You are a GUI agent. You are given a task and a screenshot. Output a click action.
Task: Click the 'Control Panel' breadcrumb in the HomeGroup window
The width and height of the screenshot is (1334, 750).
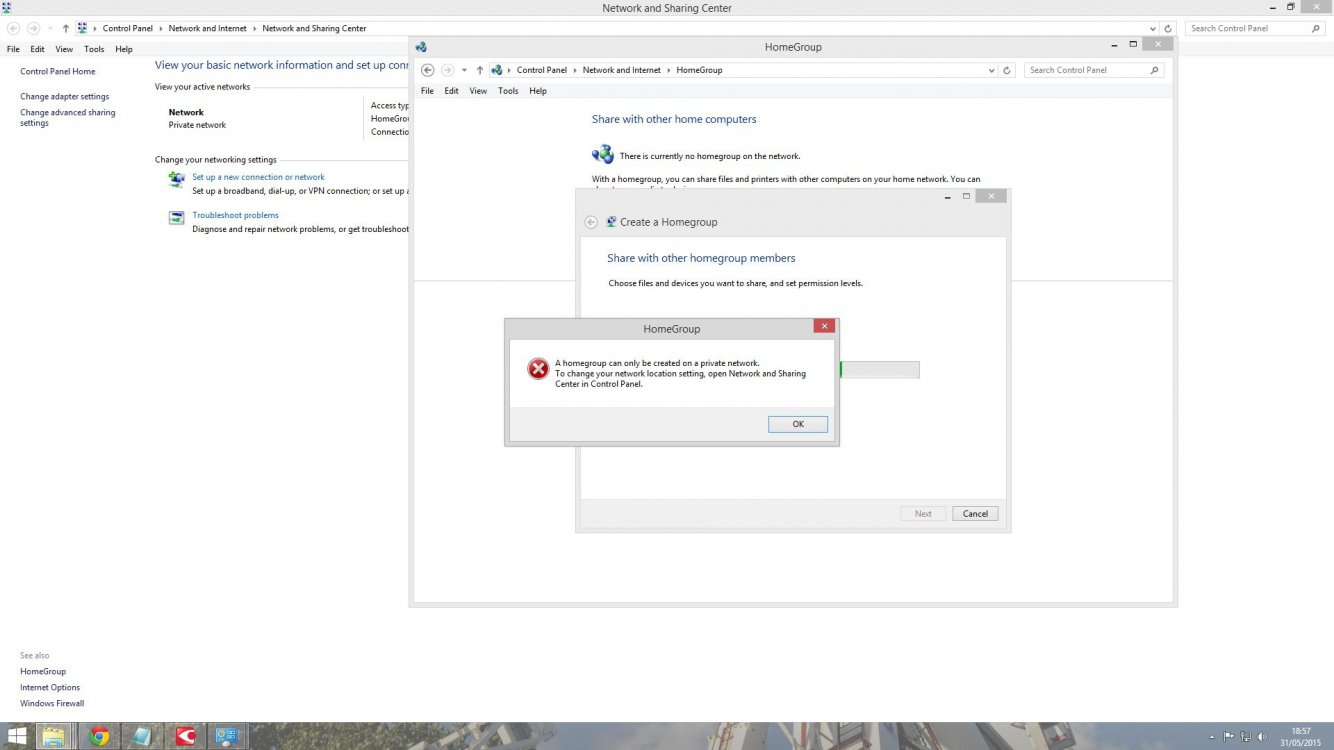542,70
